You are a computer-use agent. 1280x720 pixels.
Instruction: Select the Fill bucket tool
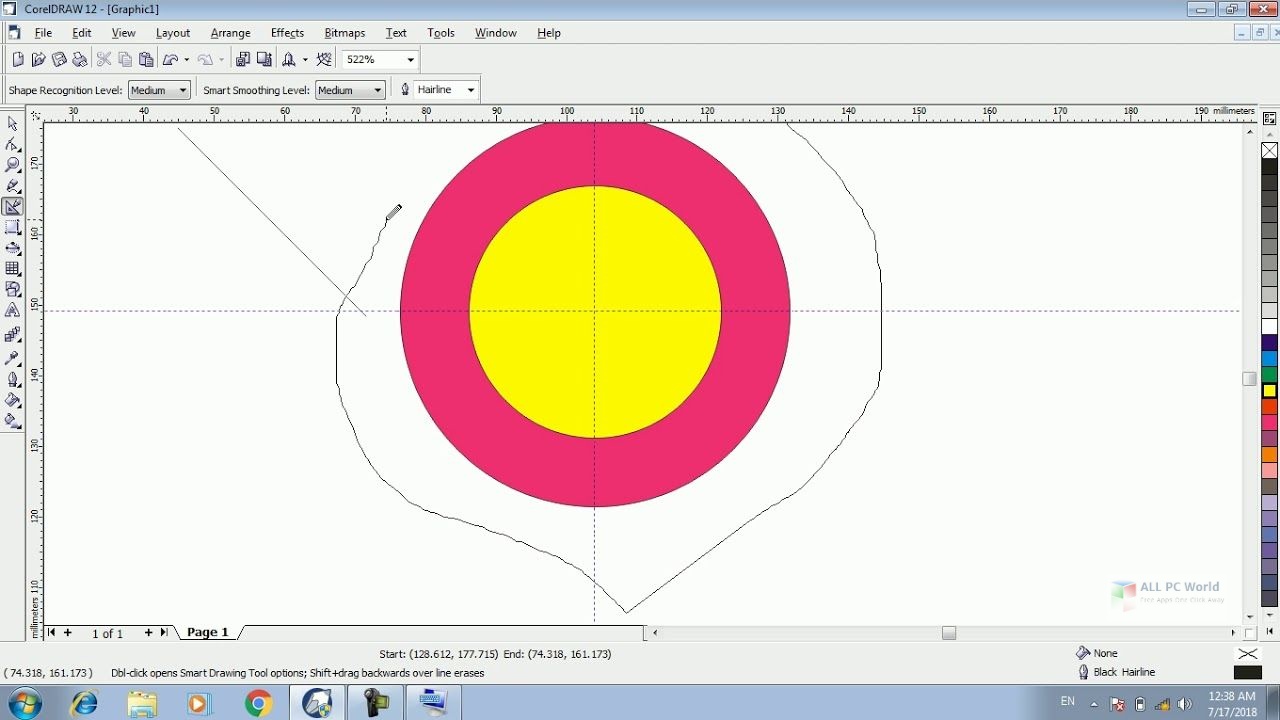(x=13, y=400)
